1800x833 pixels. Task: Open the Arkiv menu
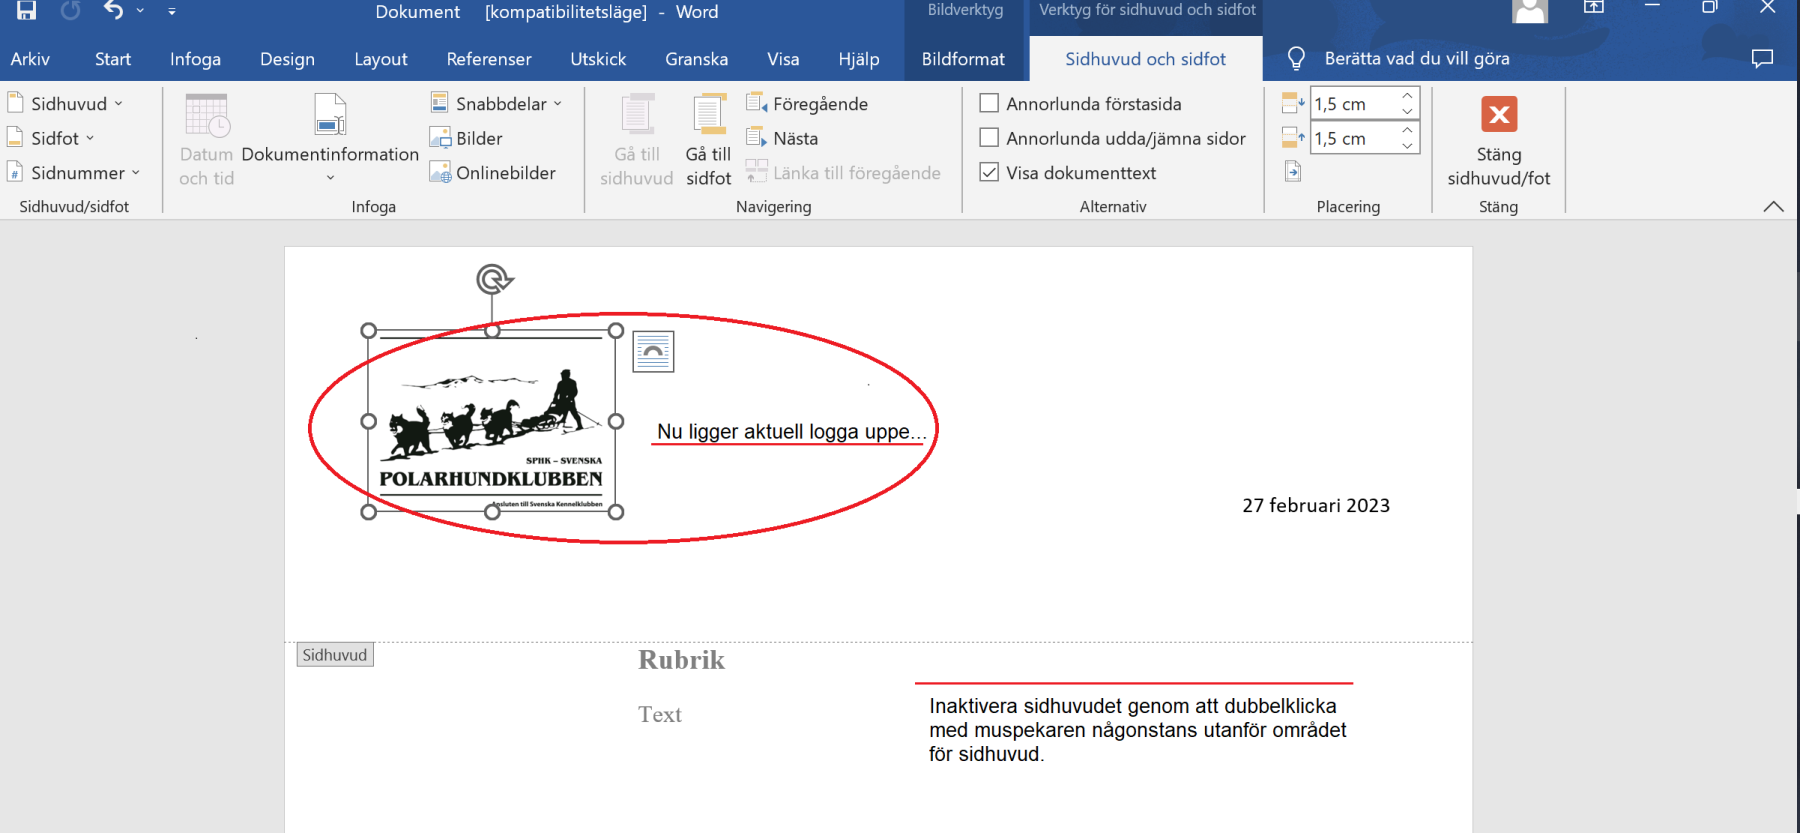pyautogui.click(x=30, y=59)
